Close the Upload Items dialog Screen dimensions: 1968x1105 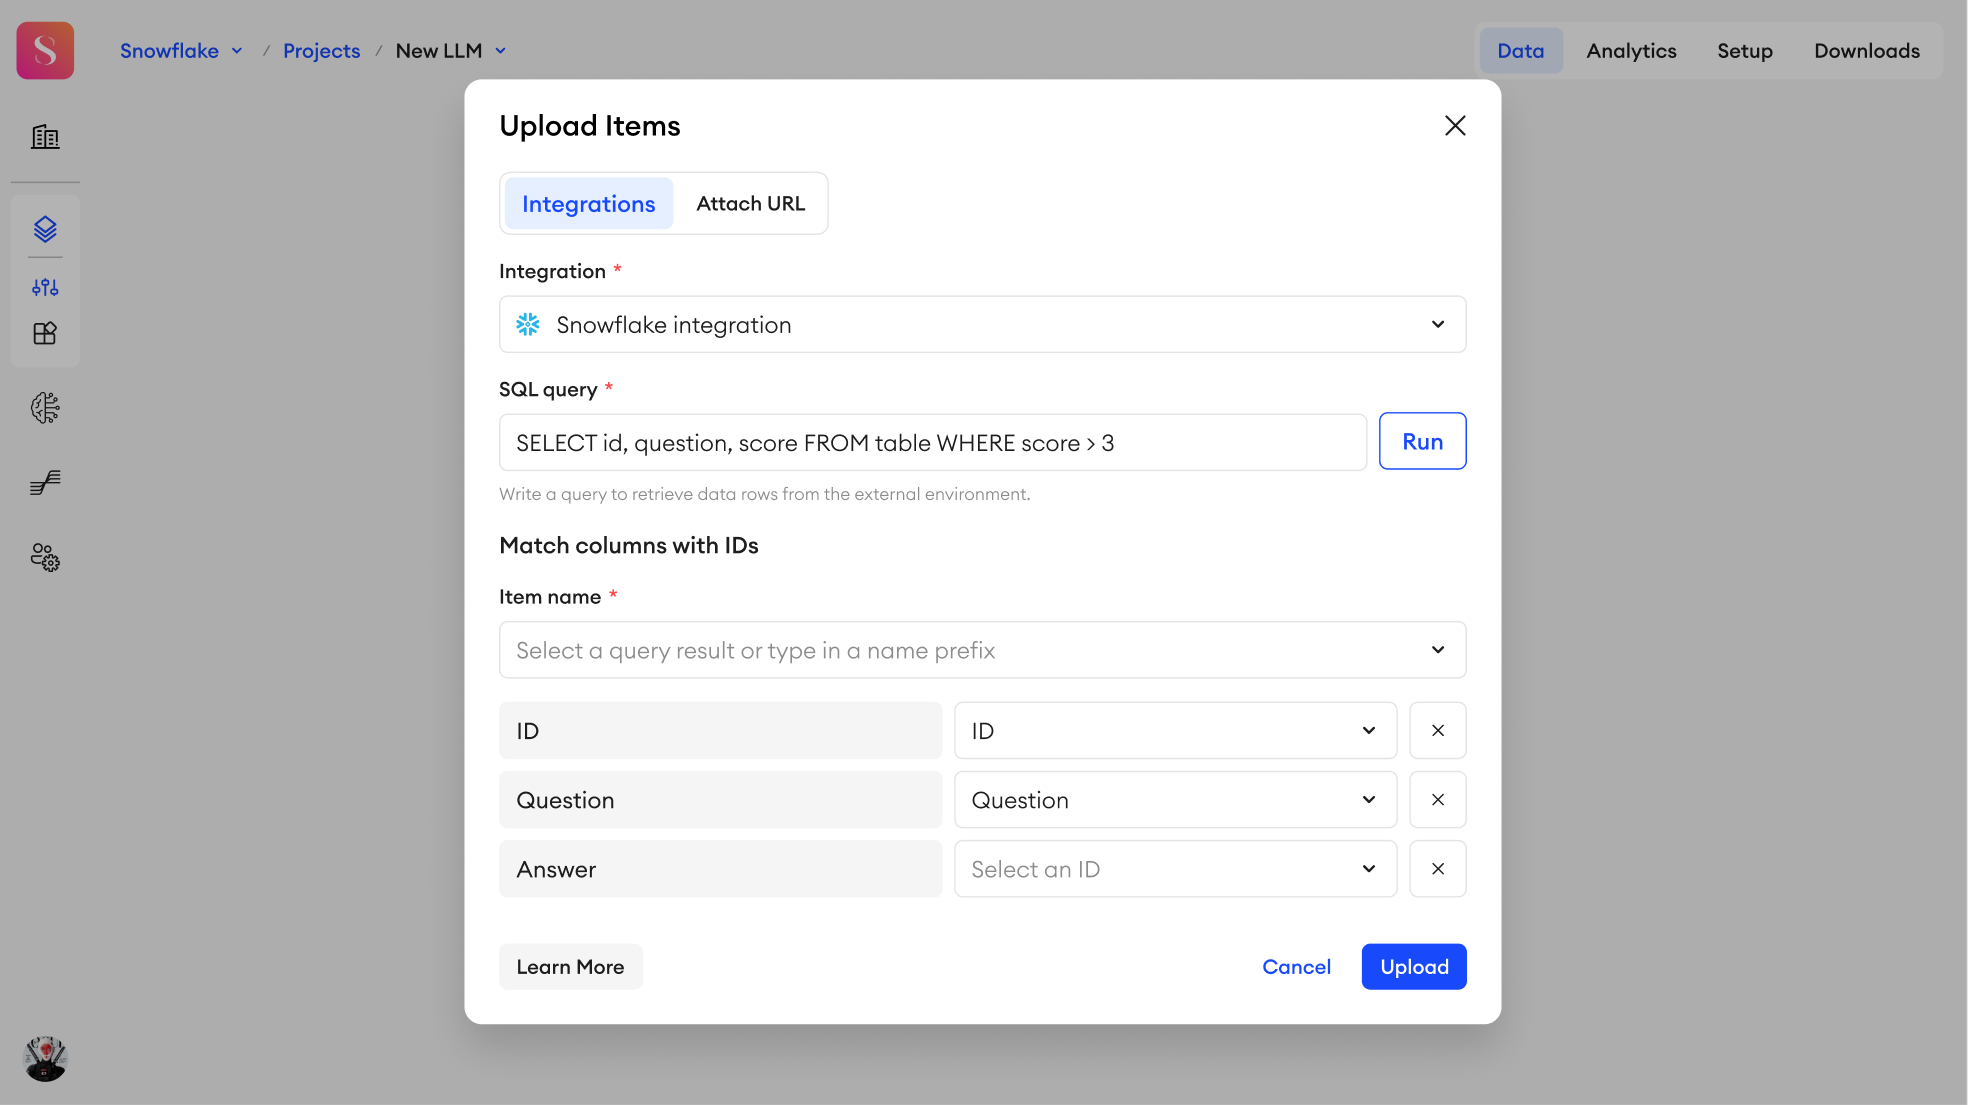coord(1455,126)
